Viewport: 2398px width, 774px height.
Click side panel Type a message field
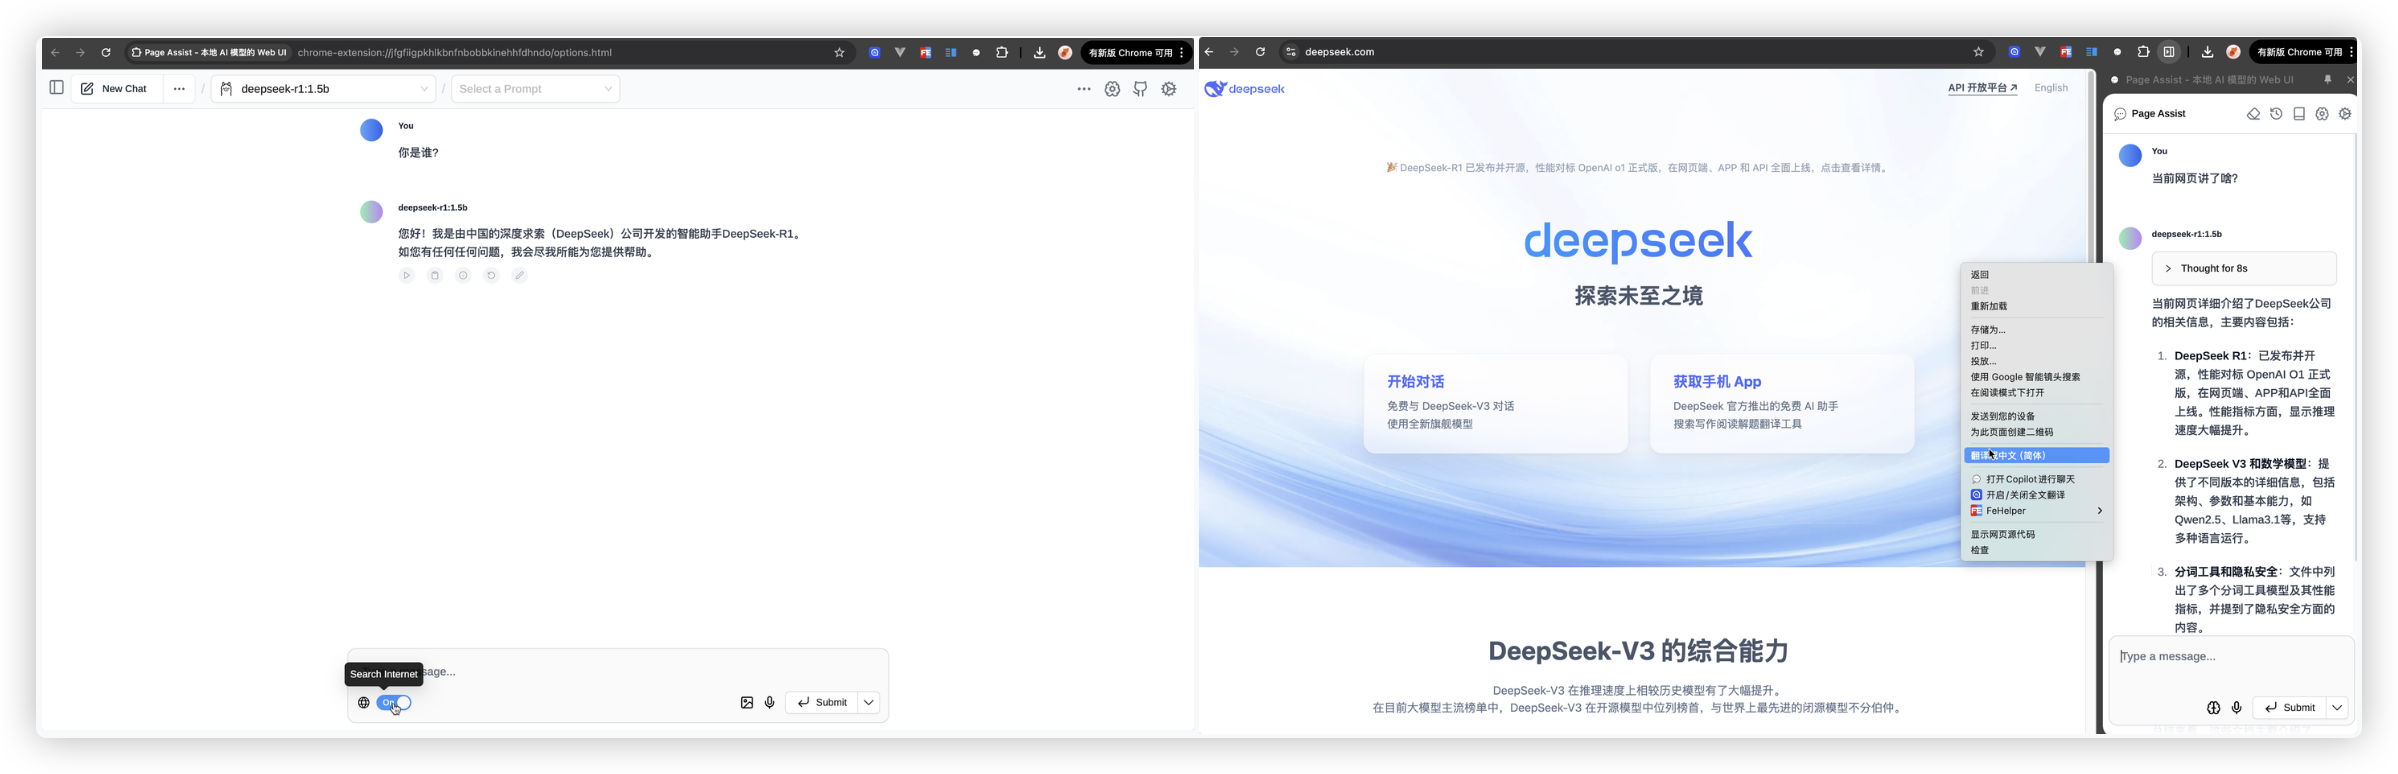point(2230,657)
